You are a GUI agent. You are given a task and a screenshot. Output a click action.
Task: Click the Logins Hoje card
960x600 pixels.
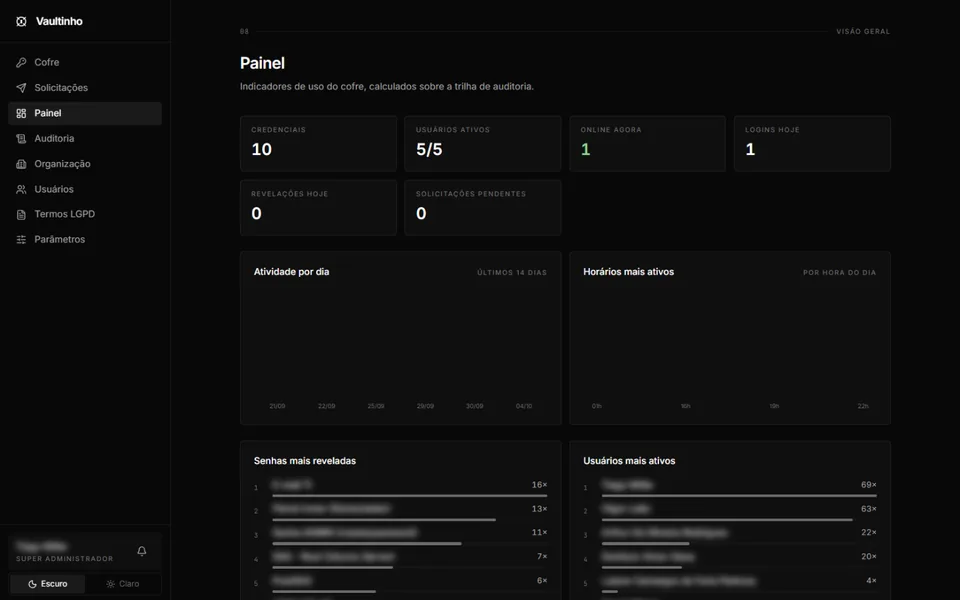pos(812,144)
